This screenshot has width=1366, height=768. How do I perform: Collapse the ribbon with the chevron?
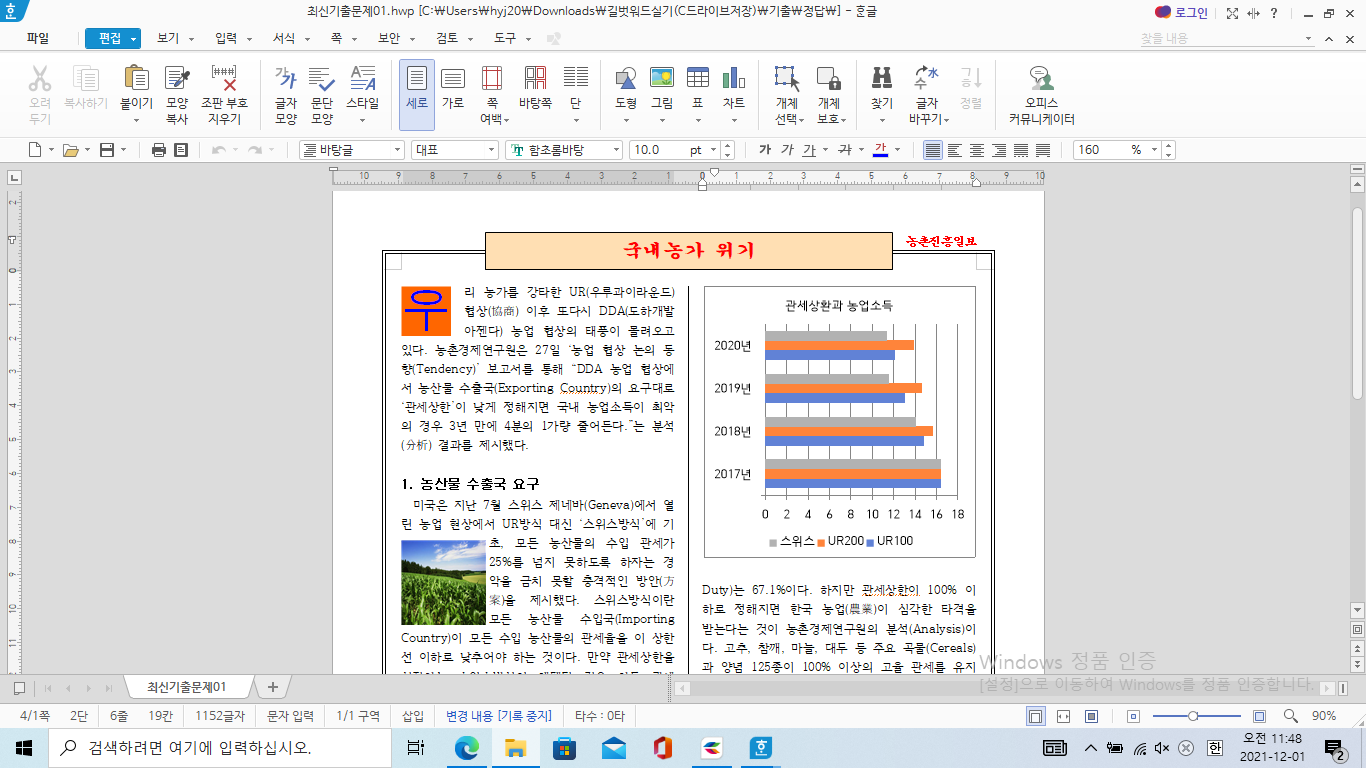coord(1329,38)
